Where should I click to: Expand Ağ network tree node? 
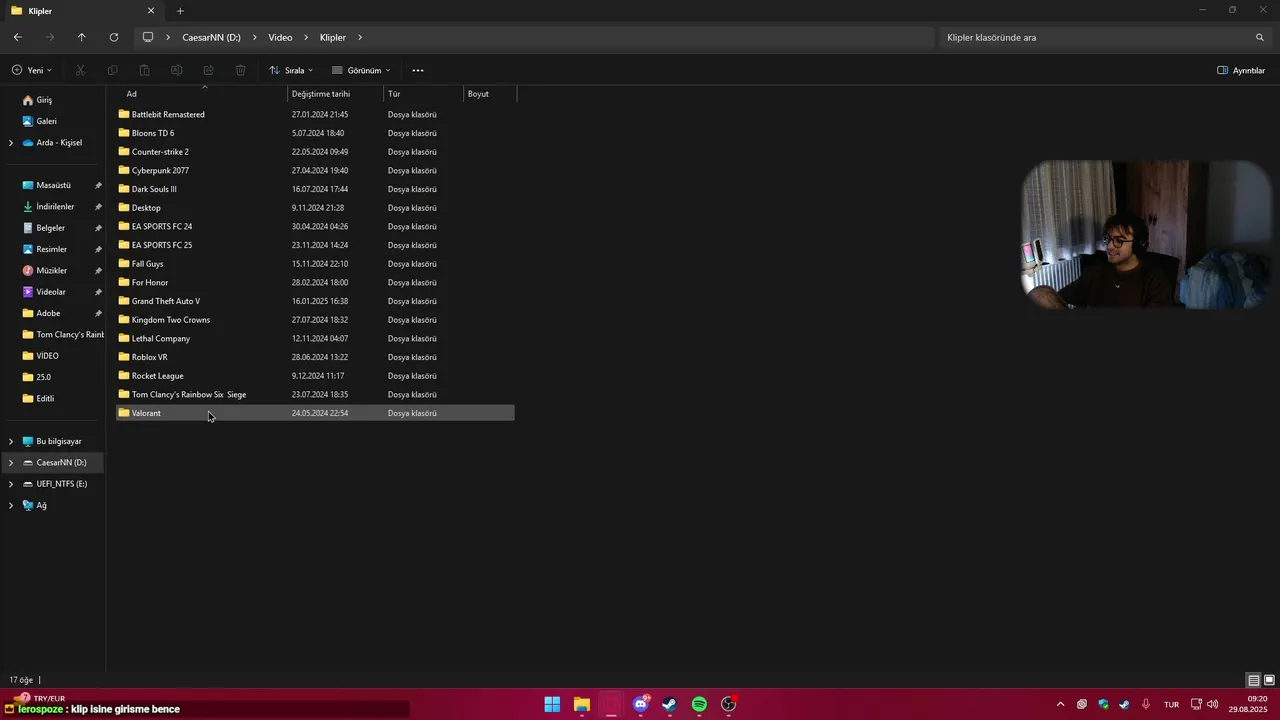(x=11, y=505)
